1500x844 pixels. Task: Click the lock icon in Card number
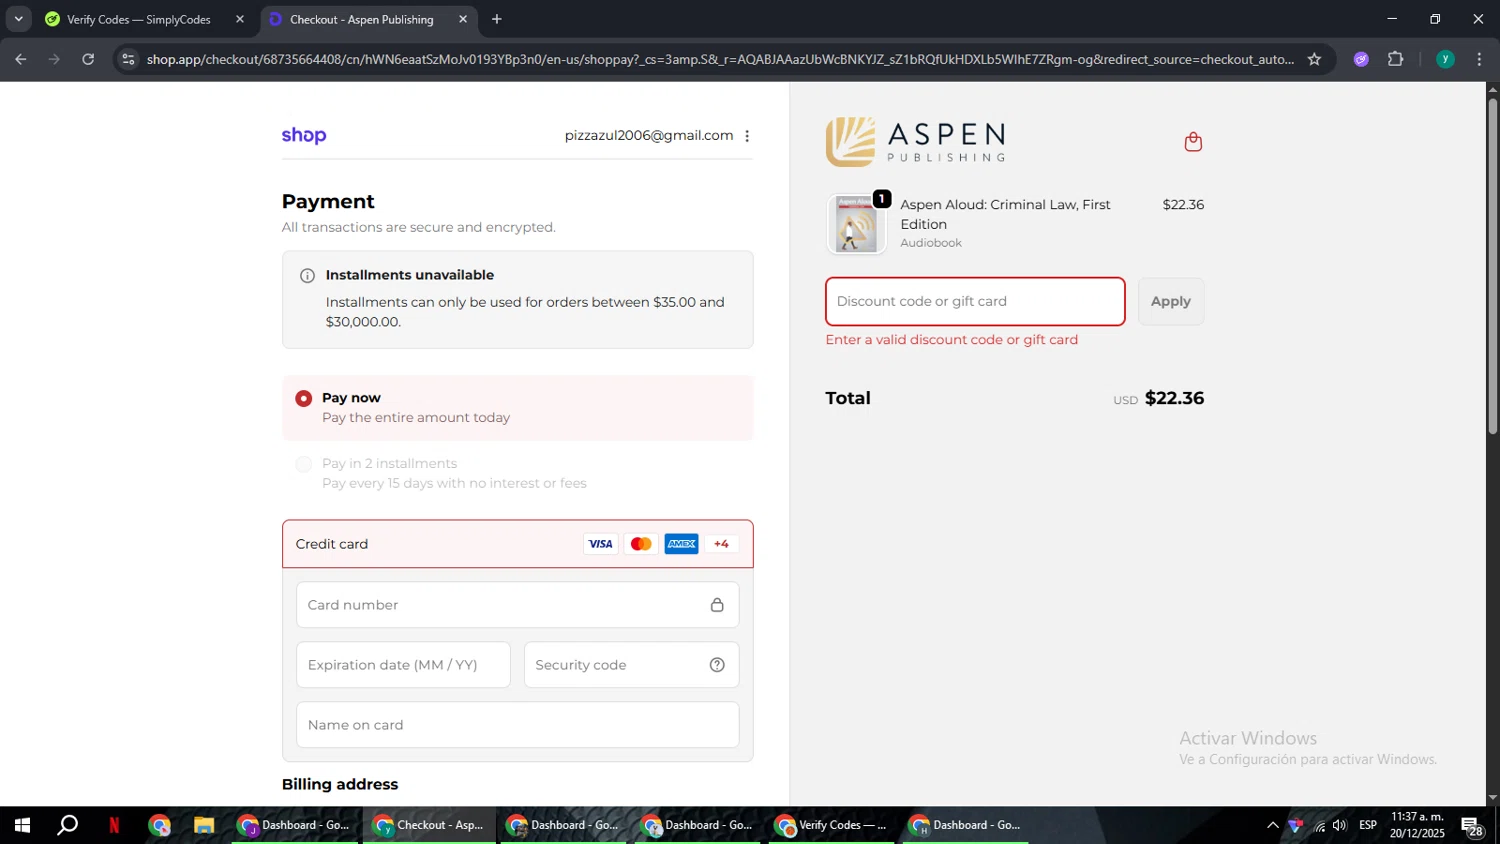(717, 605)
